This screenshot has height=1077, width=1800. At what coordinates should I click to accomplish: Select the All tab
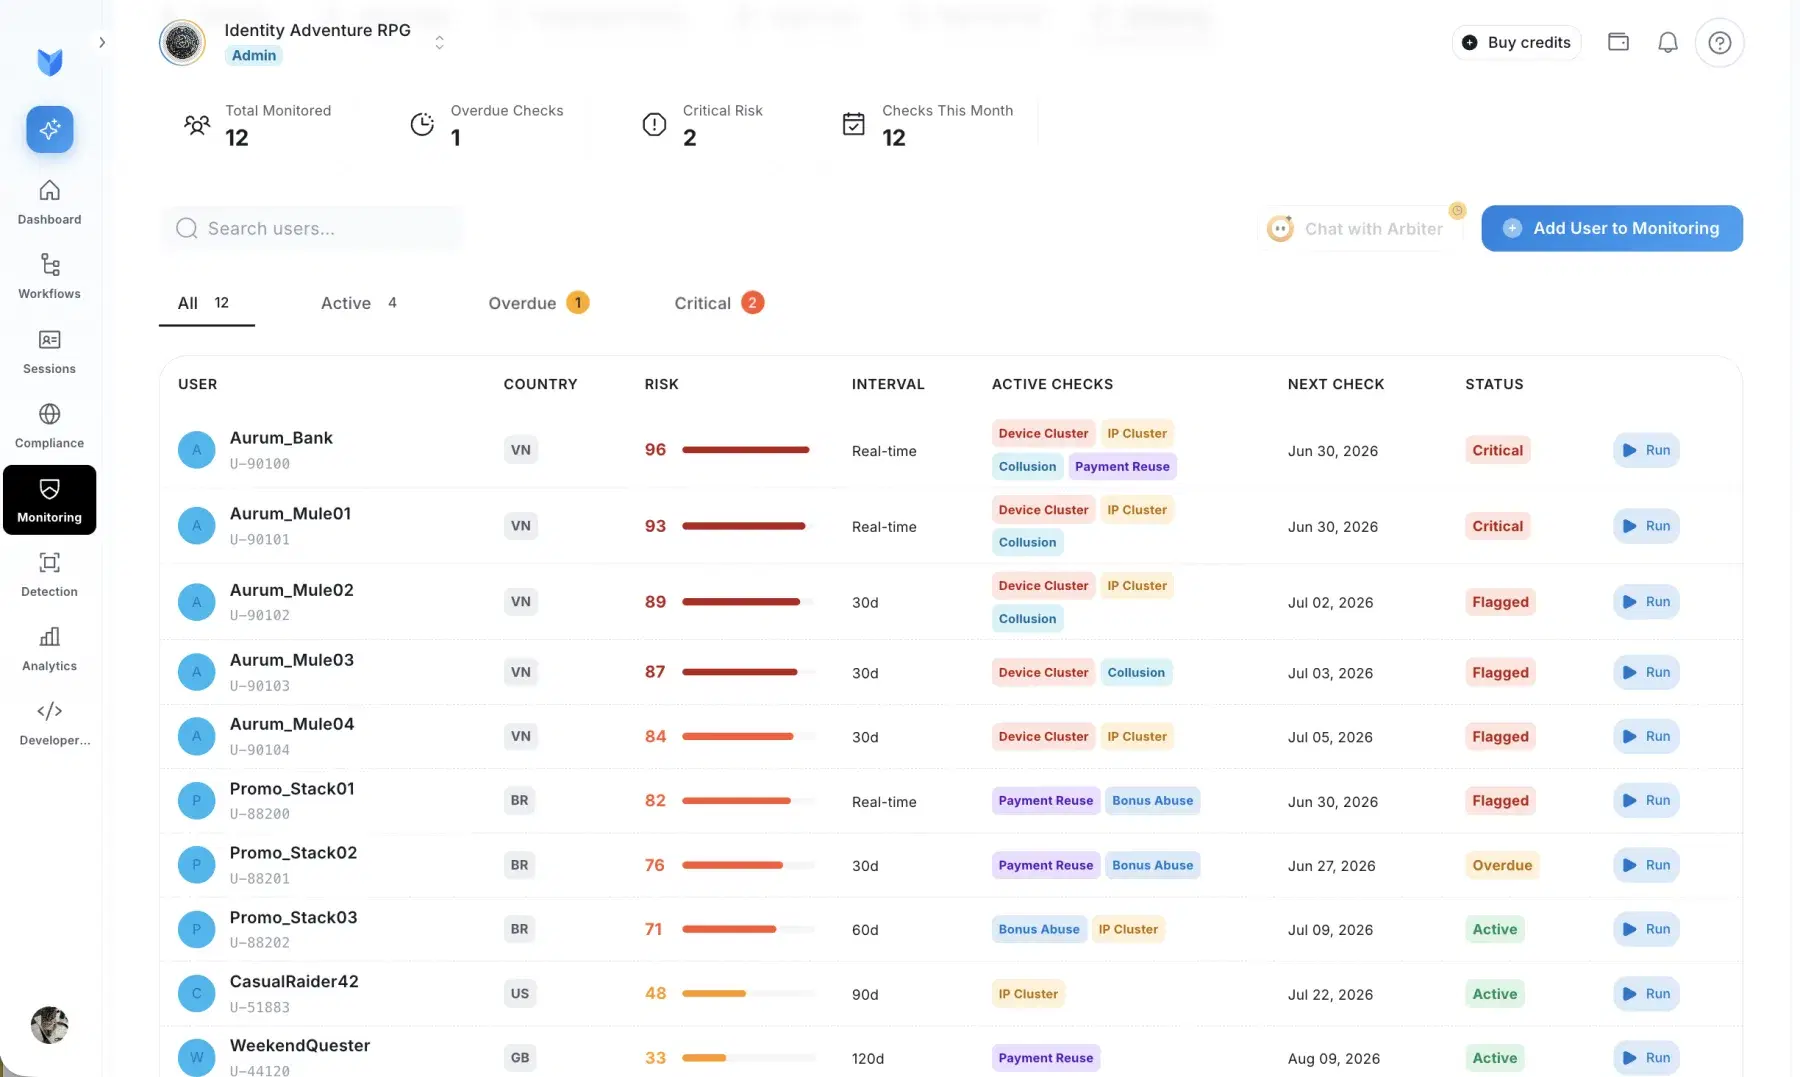(206, 303)
